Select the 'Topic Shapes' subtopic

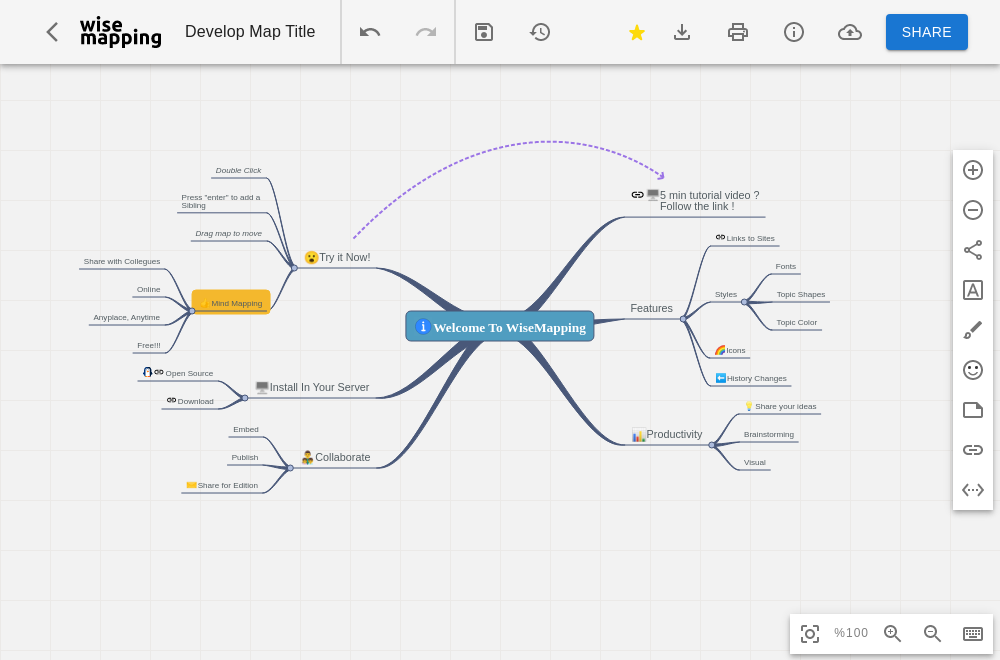[x=801, y=295]
